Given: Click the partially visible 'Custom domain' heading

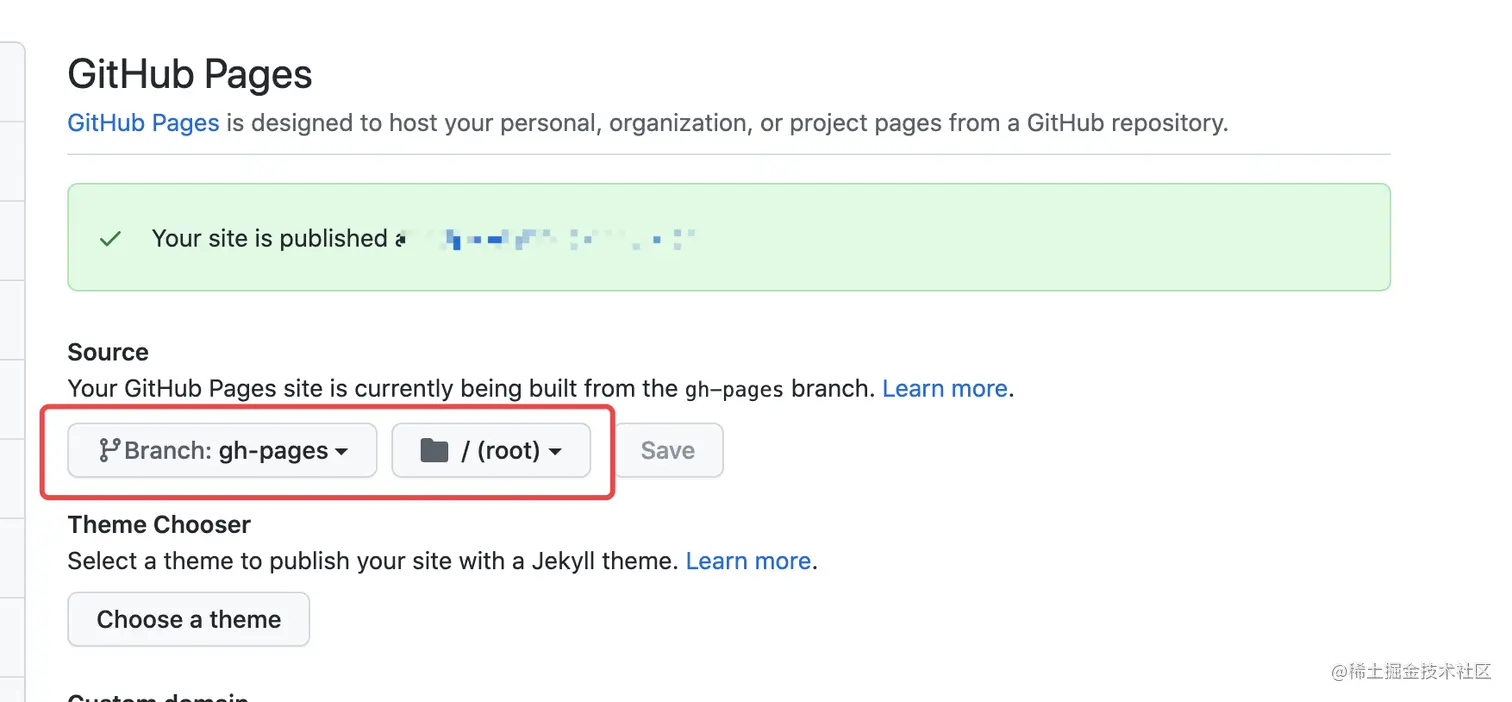Looking at the screenshot, I should [x=158, y=696].
